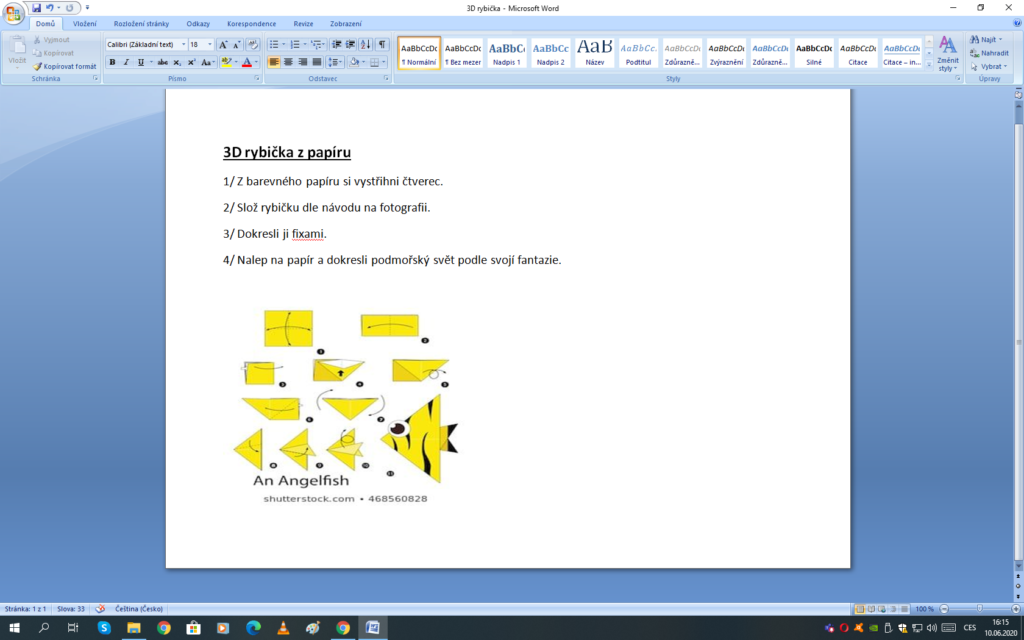Image resolution: width=1024 pixels, height=640 pixels.
Task: Click Vybrat select button
Action: point(989,66)
